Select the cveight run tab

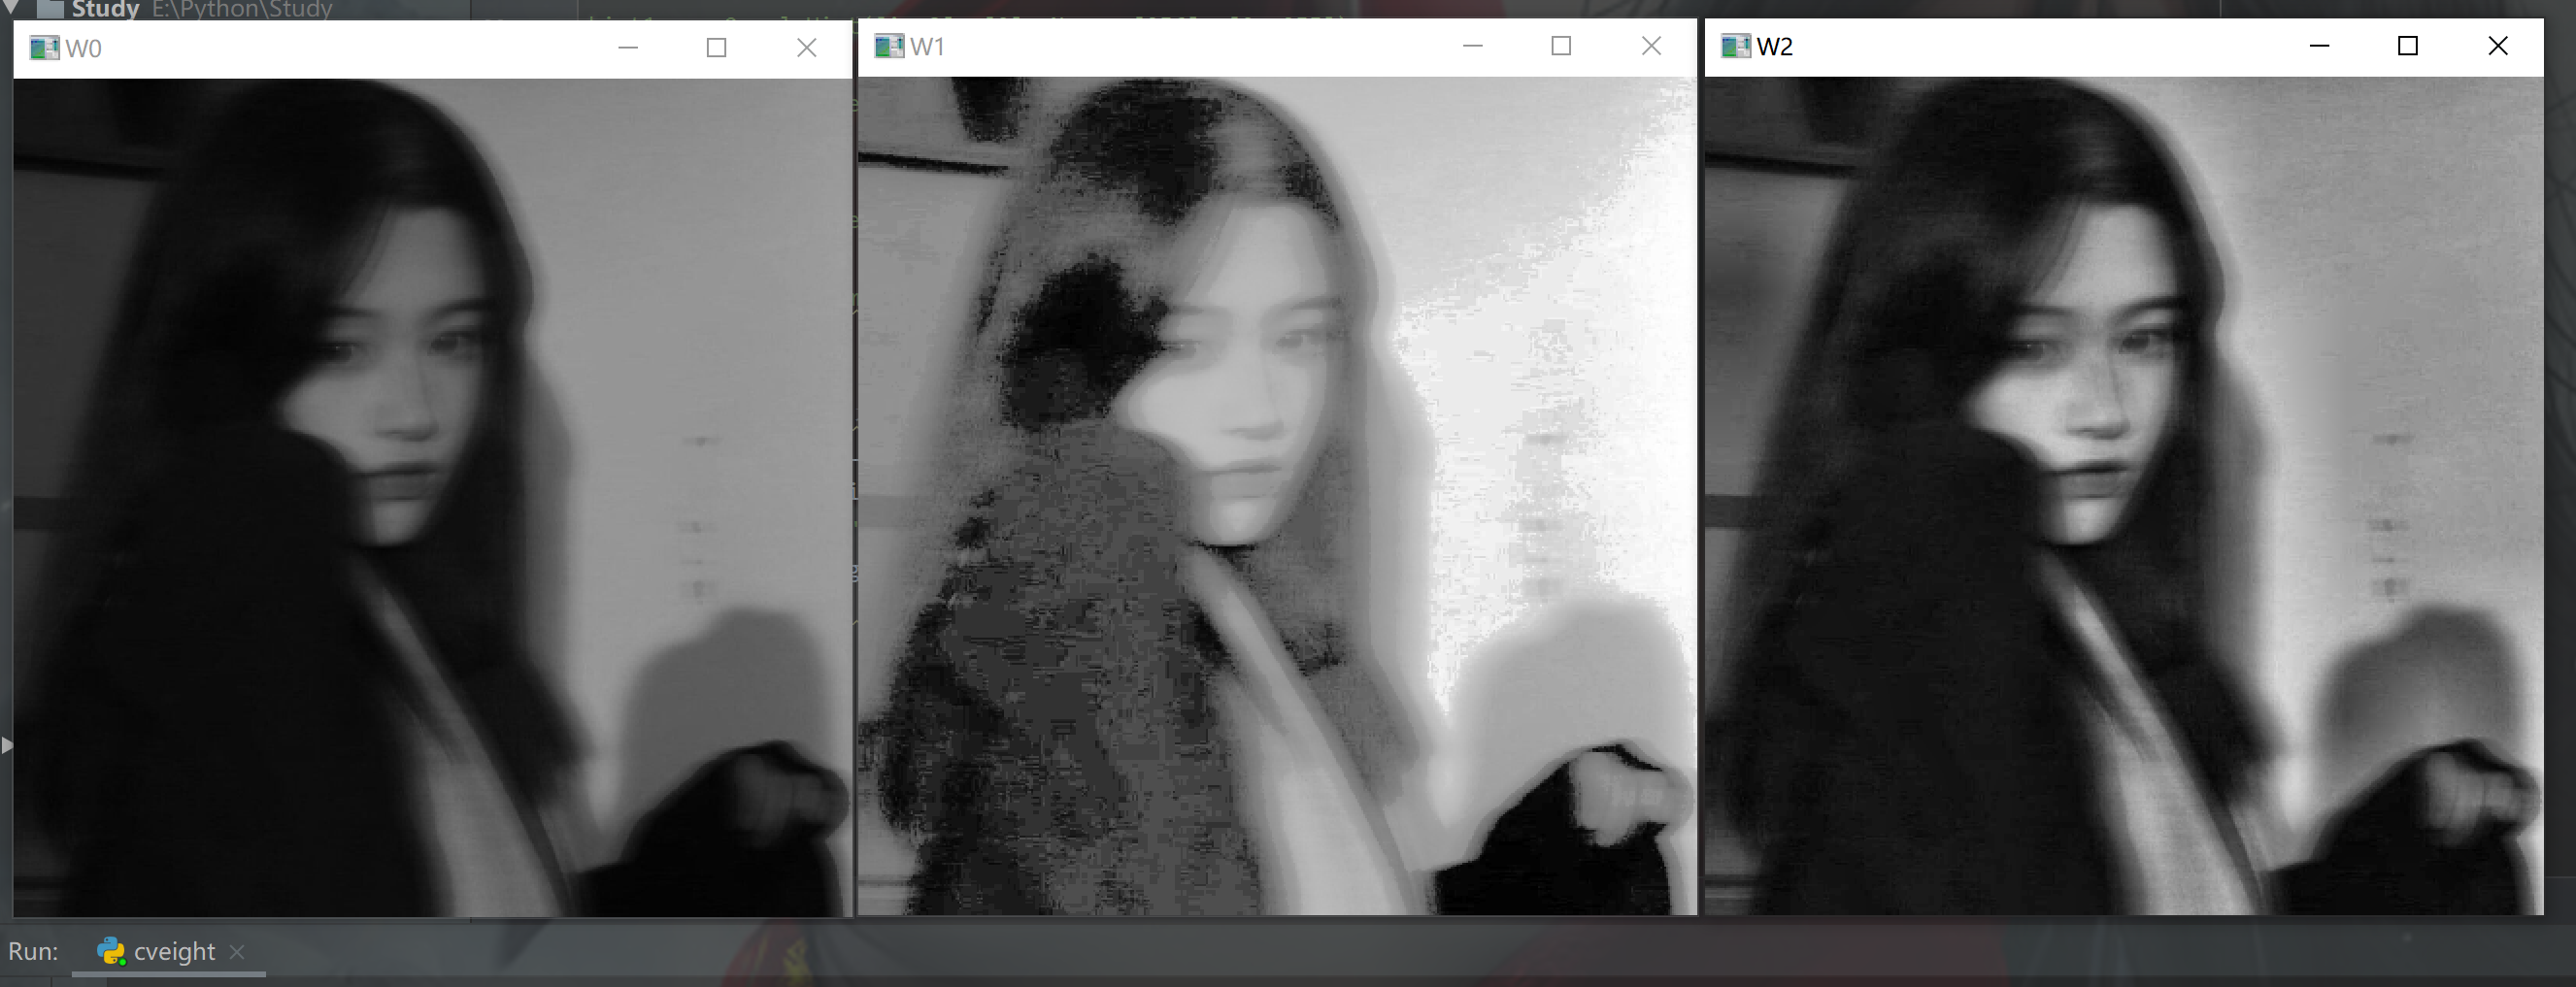pyautogui.click(x=174, y=951)
